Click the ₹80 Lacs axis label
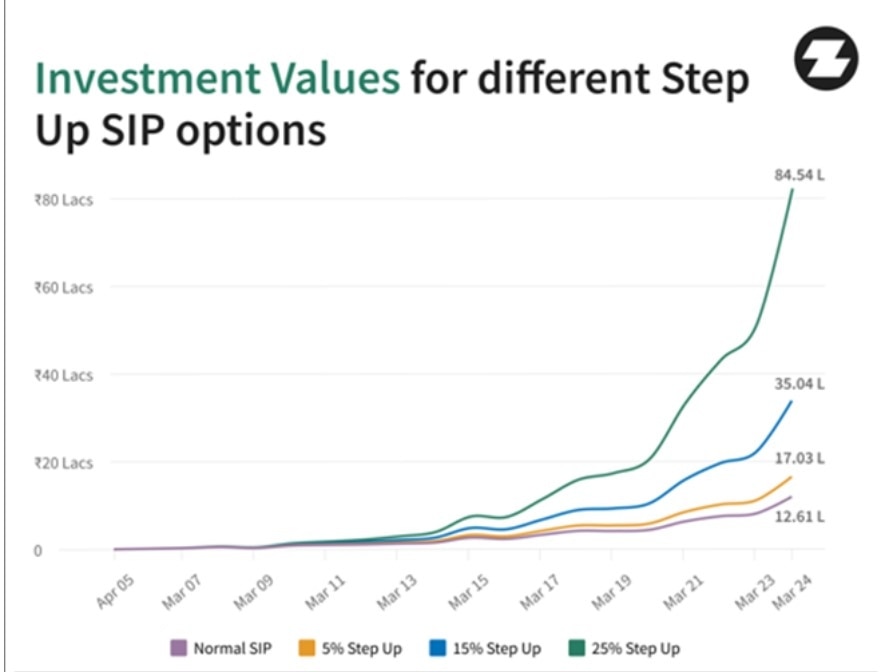Image resolution: width=882 pixels, height=672 pixels. coord(64,200)
